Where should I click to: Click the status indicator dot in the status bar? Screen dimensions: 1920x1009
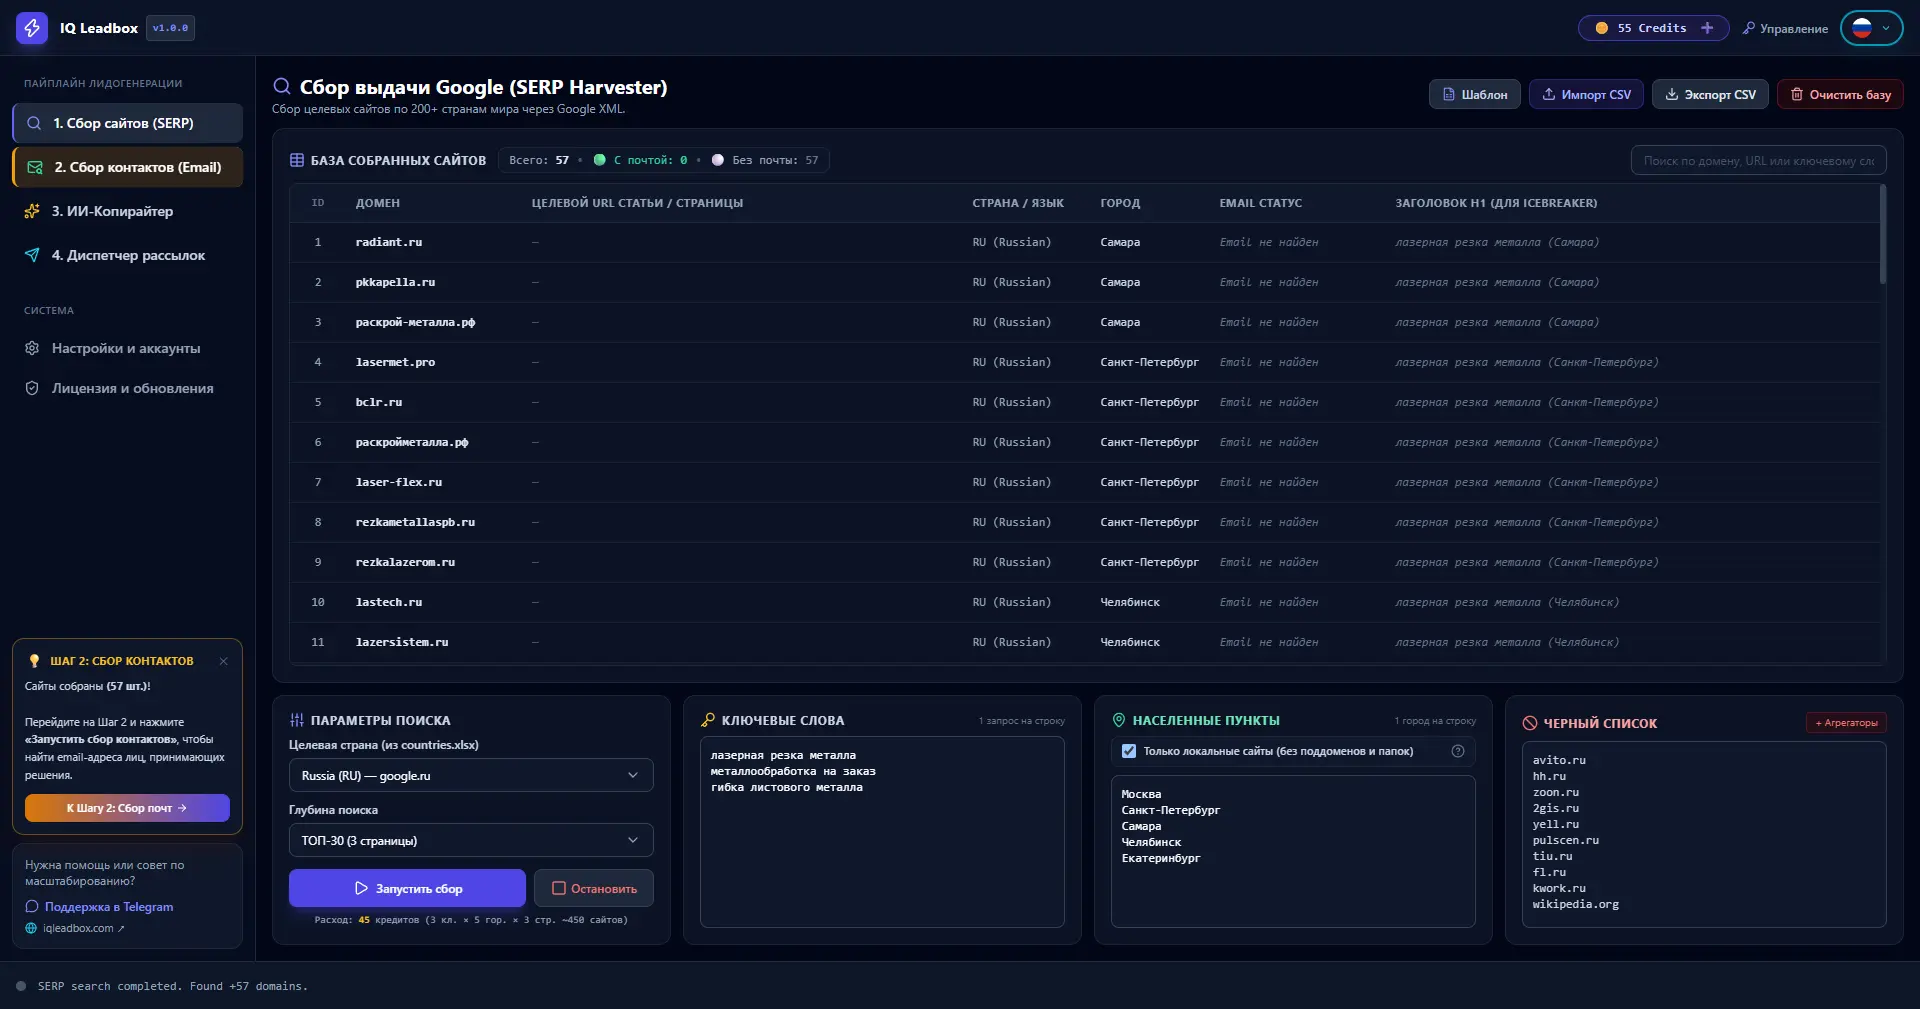point(21,986)
